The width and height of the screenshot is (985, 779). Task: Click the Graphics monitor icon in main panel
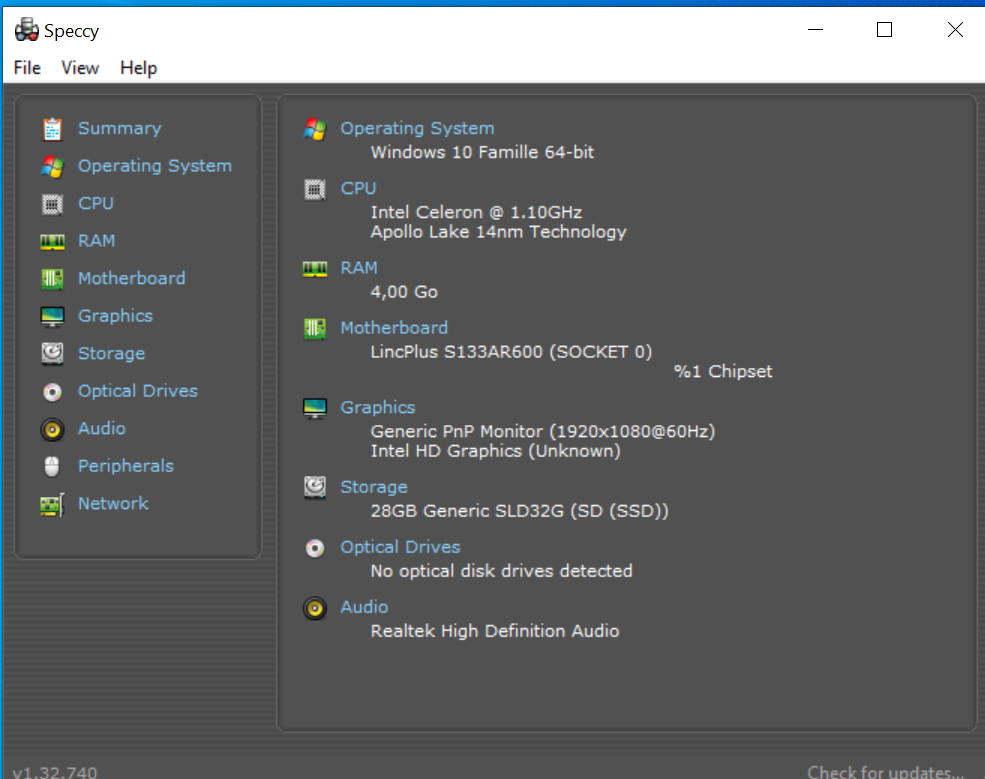pyautogui.click(x=315, y=408)
